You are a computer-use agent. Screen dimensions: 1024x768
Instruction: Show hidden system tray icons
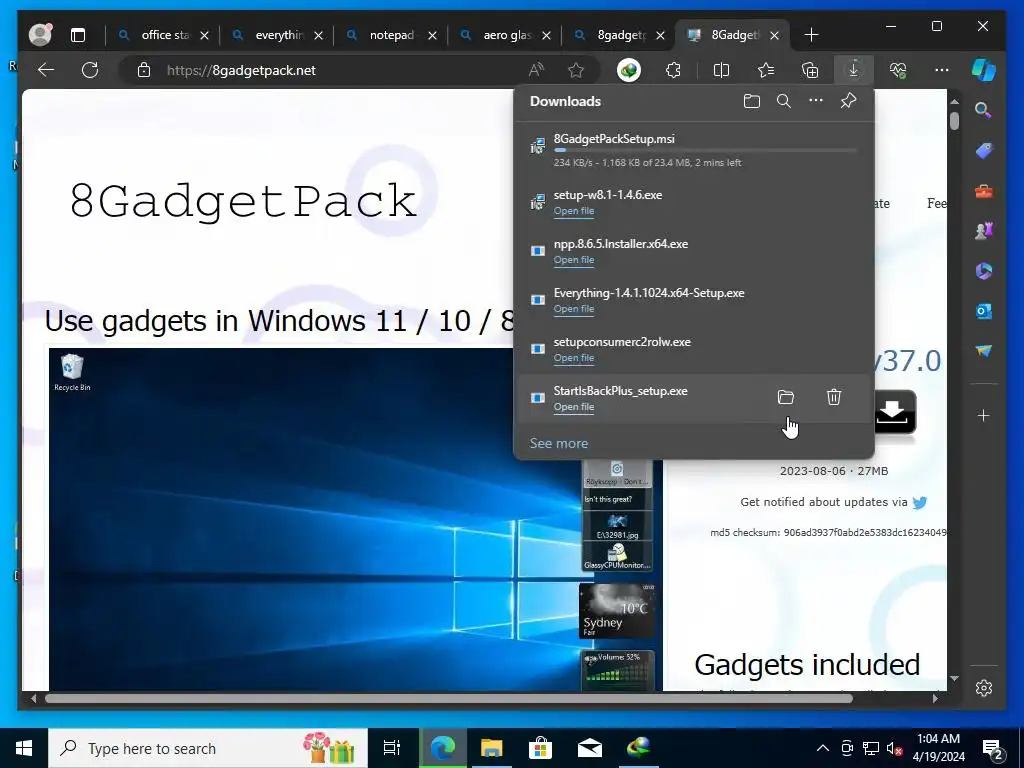coord(823,748)
